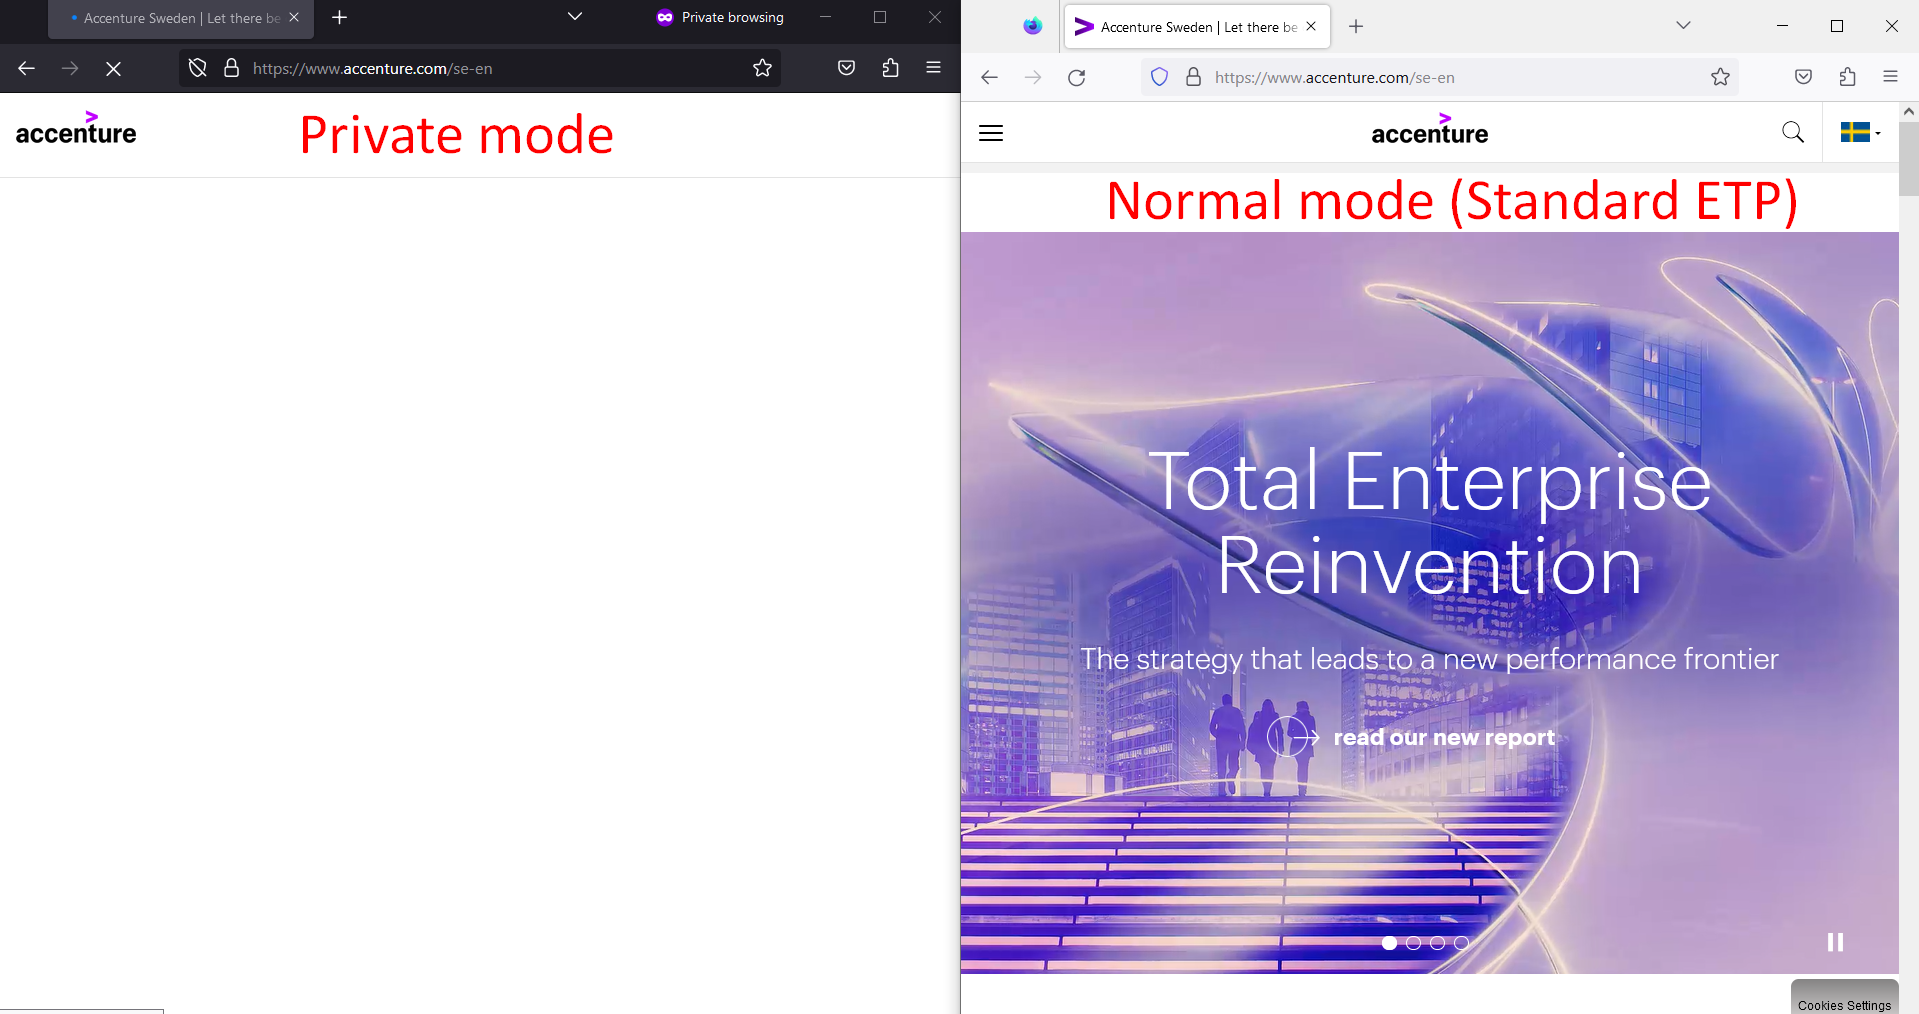Save to Pocket in normal window
The height and width of the screenshot is (1014, 1919).
coord(1803,77)
